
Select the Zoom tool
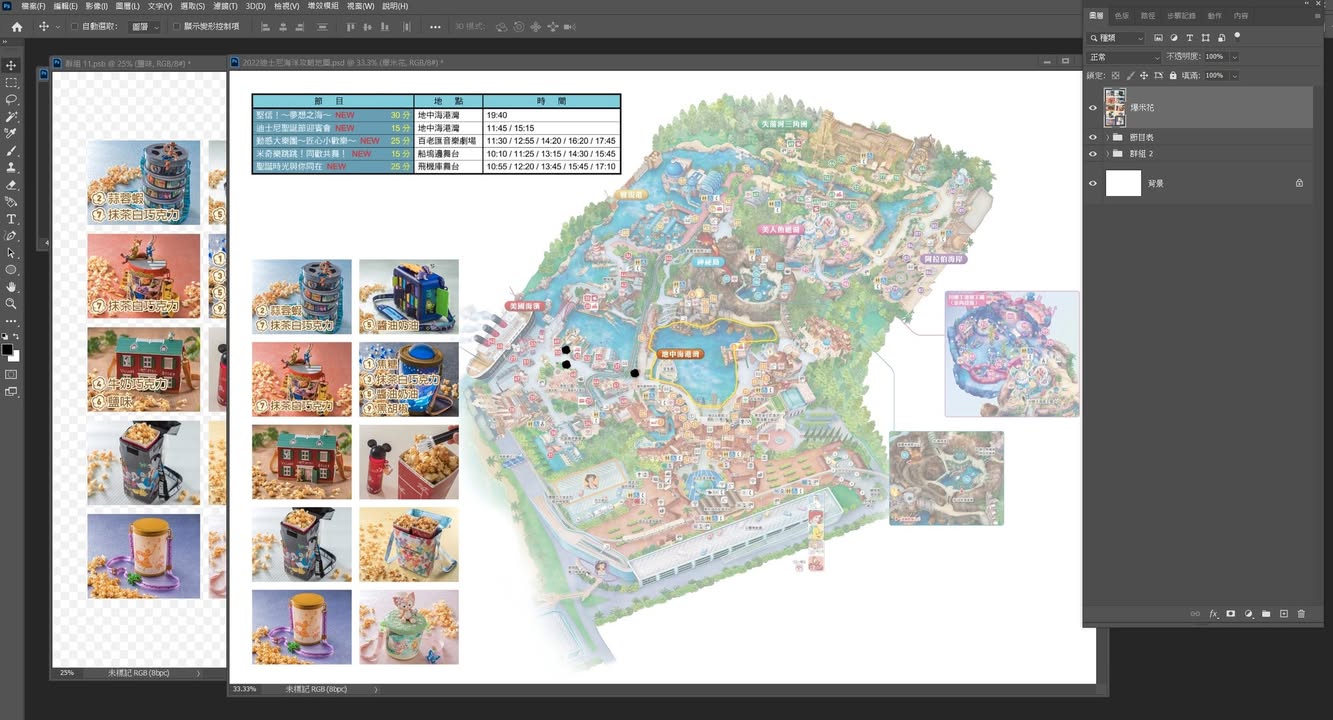coord(12,304)
